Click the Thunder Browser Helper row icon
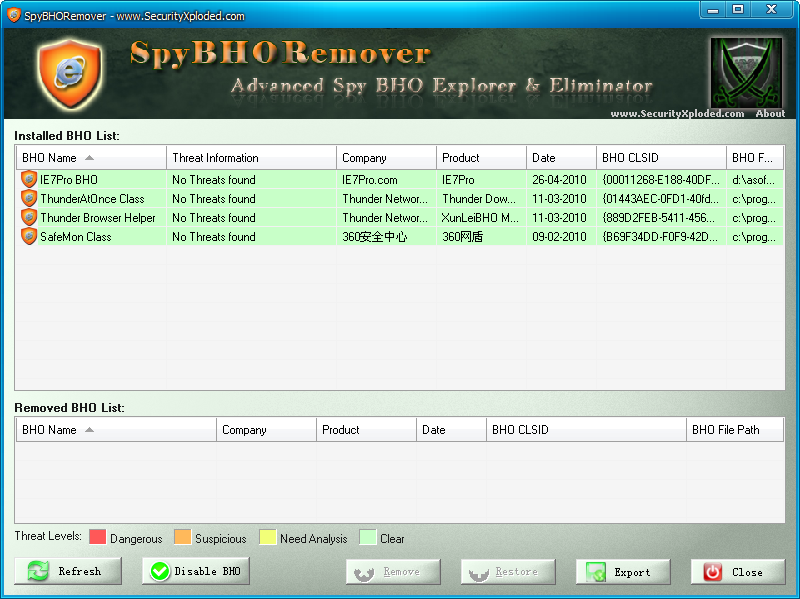Image resolution: width=800 pixels, height=599 pixels. click(x=29, y=218)
